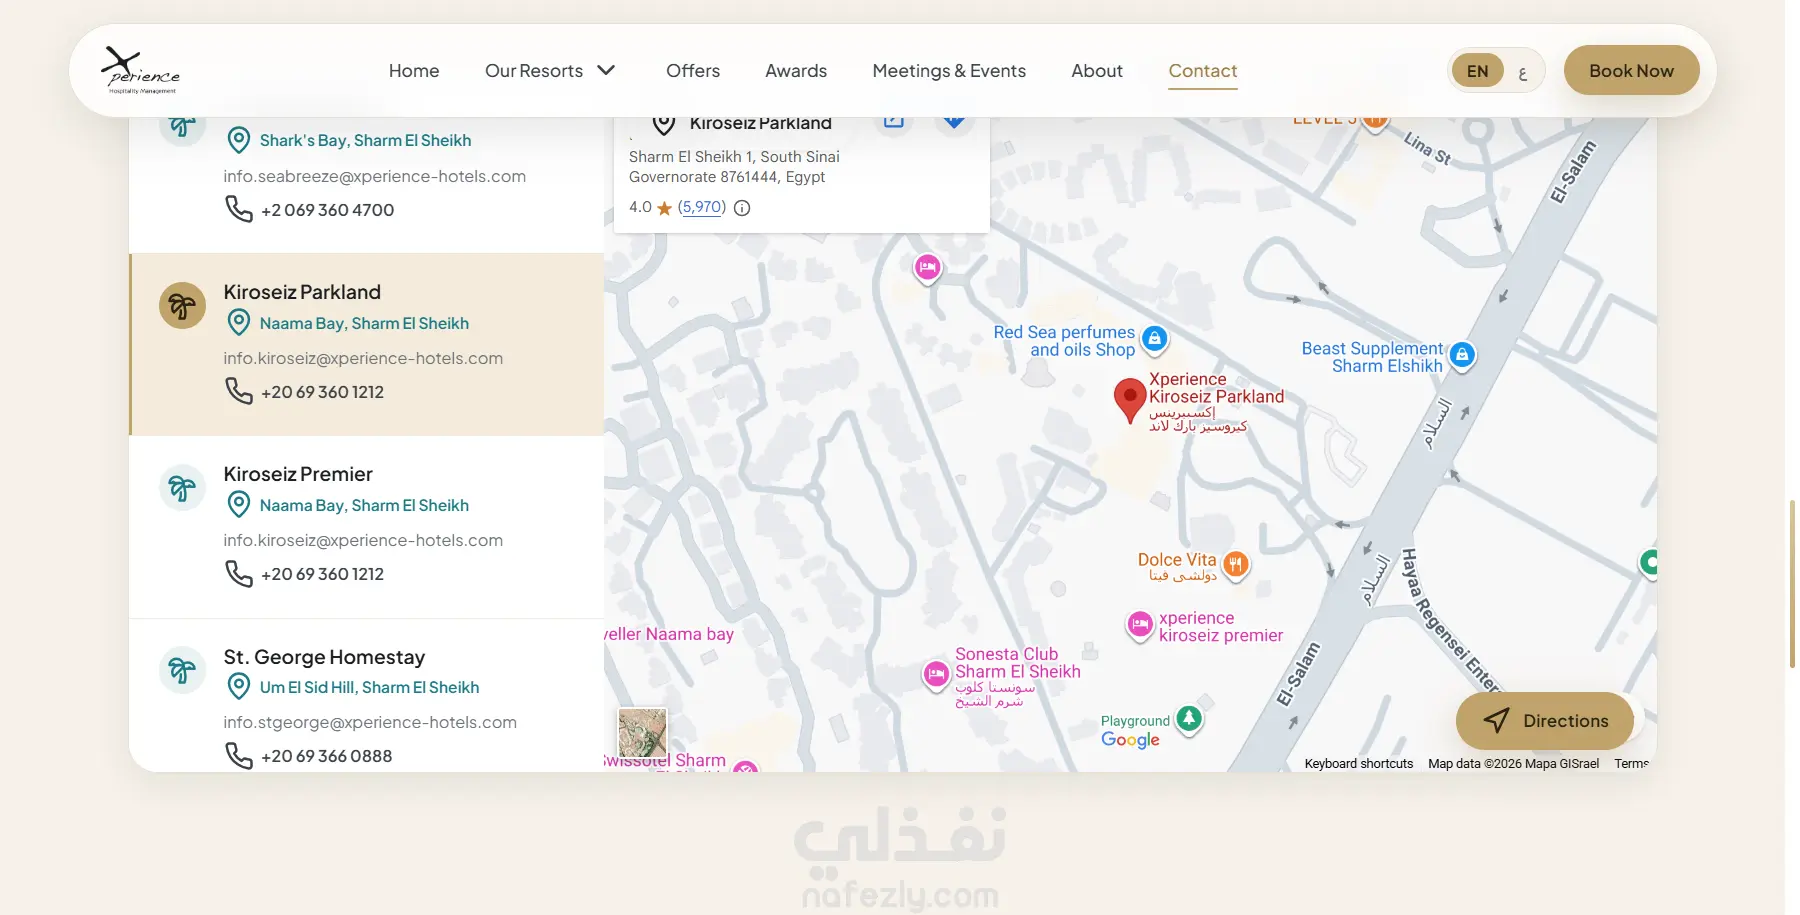Click the Google logo on the map
The image size is (1800, 915).
[1131, 739]
